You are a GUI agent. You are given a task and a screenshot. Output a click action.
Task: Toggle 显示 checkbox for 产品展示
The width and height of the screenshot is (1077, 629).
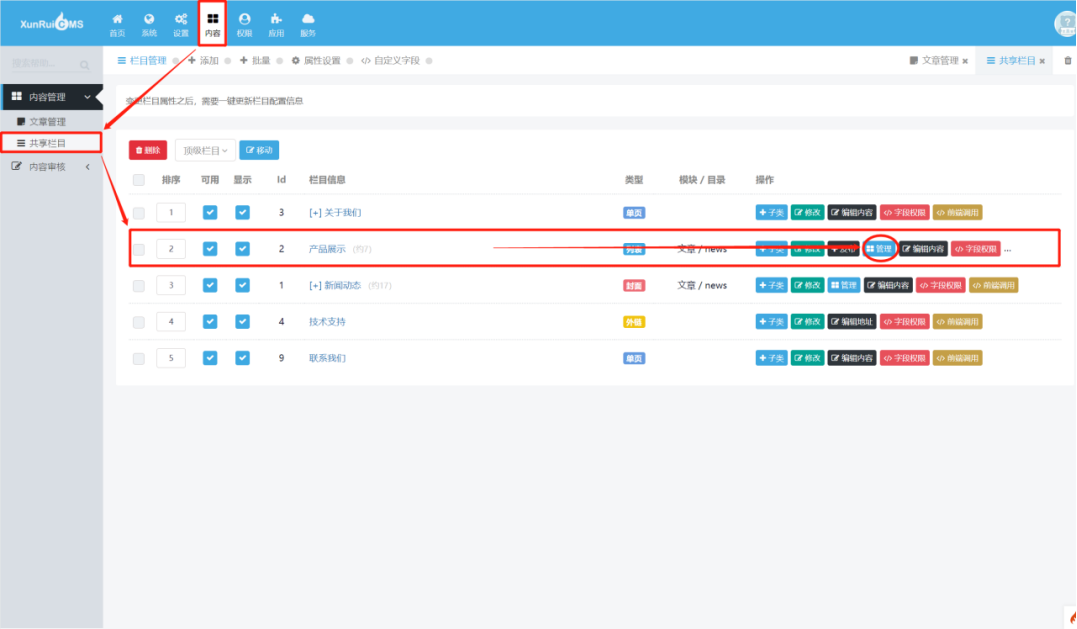(x=242, y=249)
